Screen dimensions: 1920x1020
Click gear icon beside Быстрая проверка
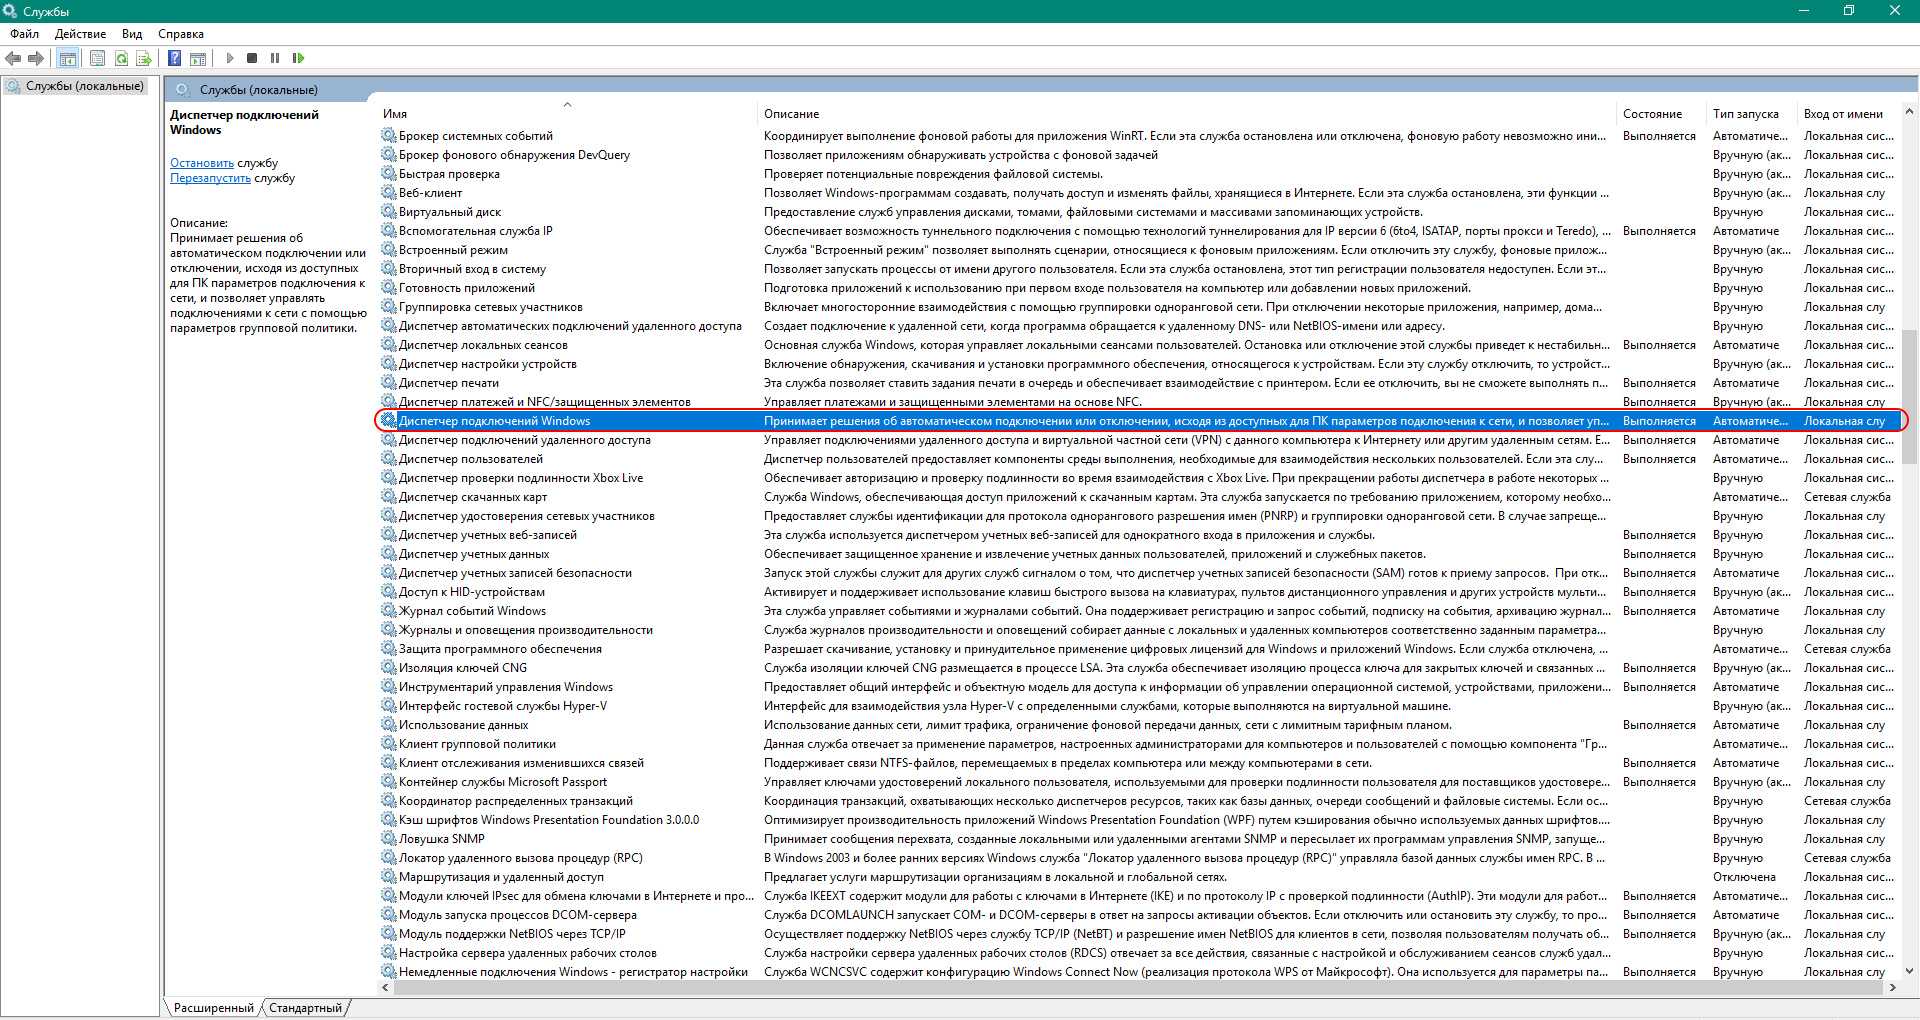pyautogui.click(x=388, y=173)
